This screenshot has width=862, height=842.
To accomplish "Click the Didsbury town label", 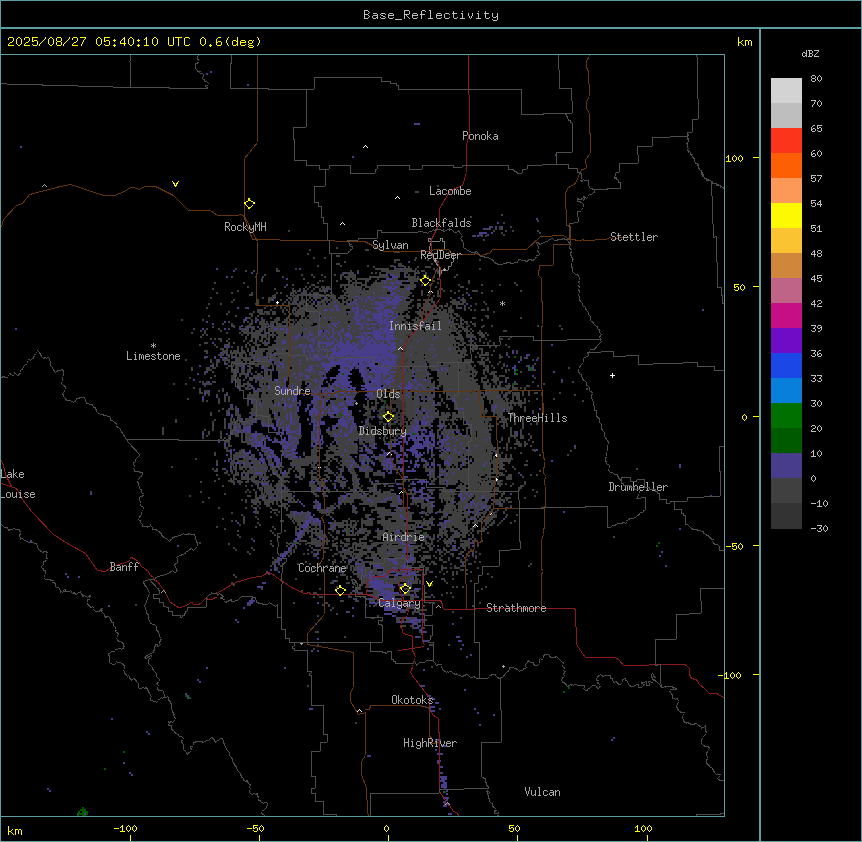I will click(x=383, y=431).
